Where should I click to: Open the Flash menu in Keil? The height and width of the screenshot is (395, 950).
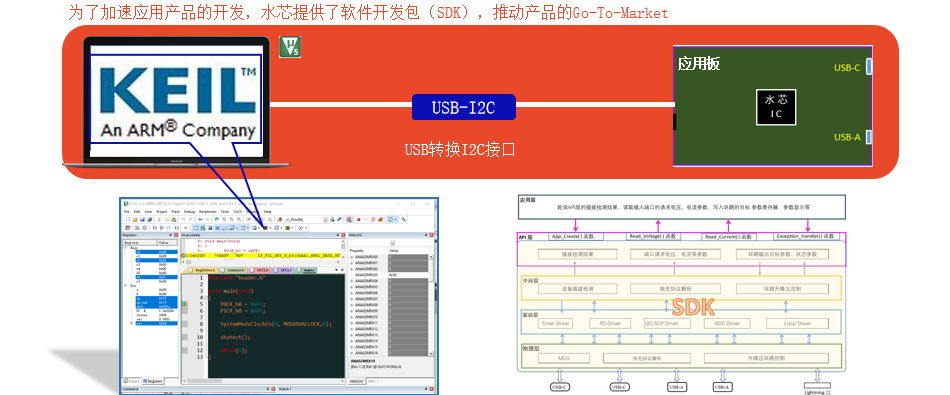pyautogui.click(x=176, y=211)
